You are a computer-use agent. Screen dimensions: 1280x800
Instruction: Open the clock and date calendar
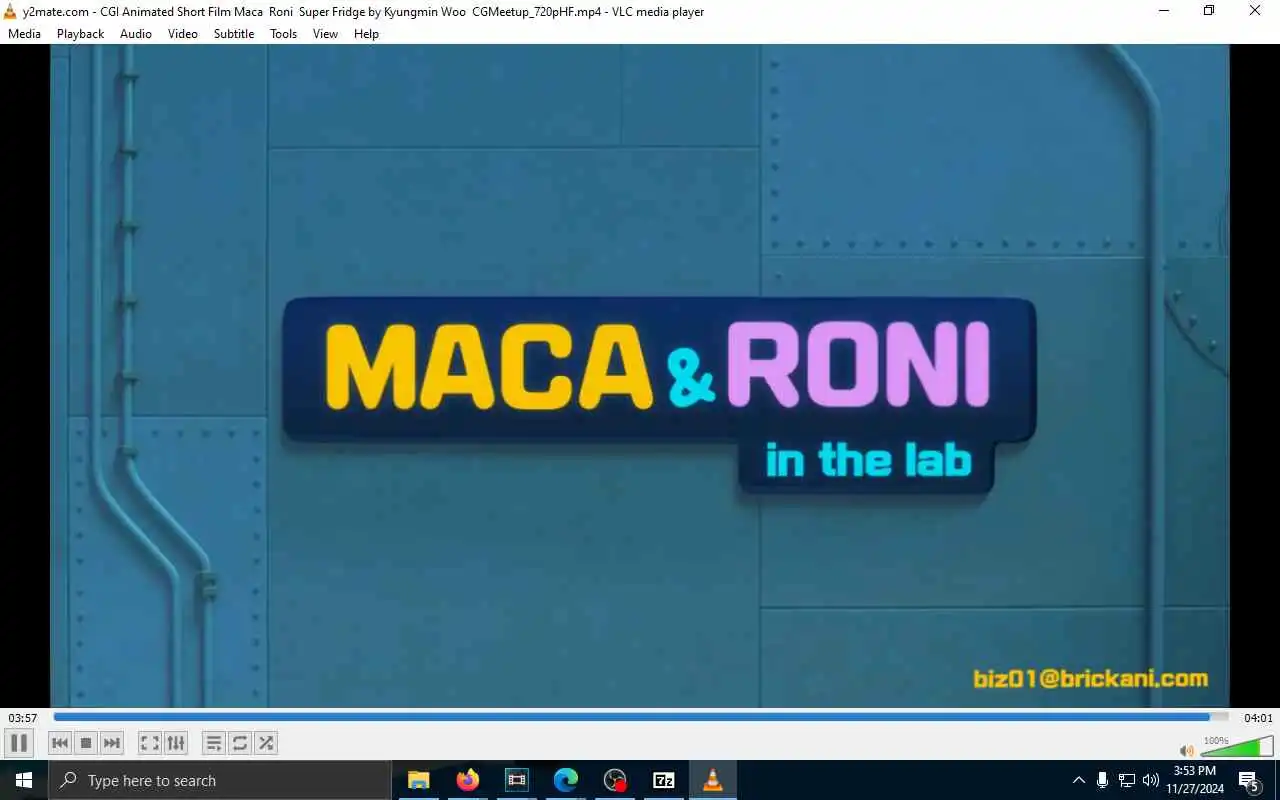click(x=1194, y=780)
